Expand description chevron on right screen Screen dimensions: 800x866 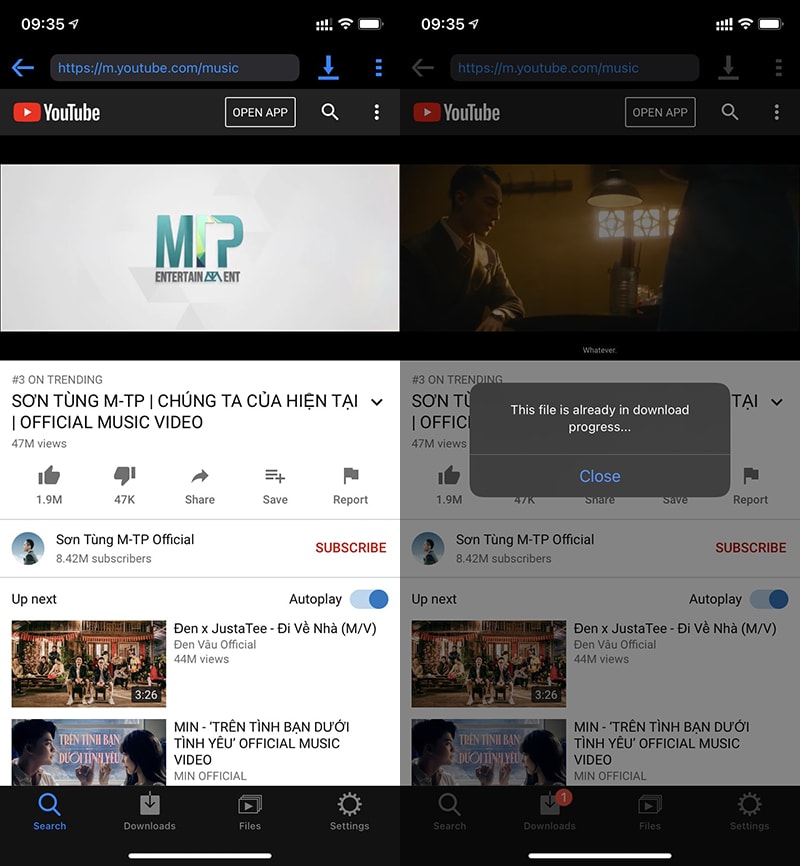777,402
